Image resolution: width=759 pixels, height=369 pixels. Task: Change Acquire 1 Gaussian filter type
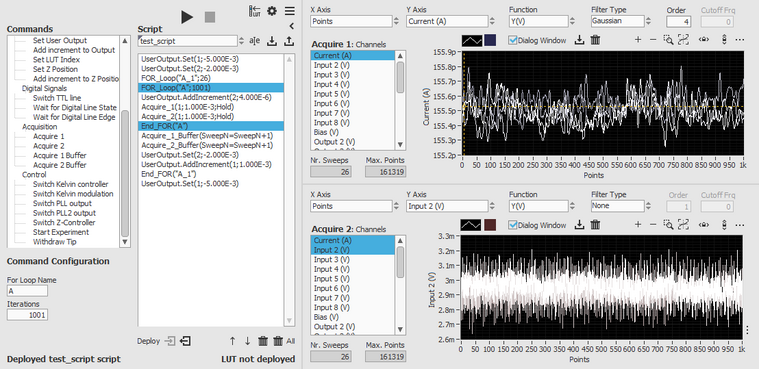pos(618,21)
